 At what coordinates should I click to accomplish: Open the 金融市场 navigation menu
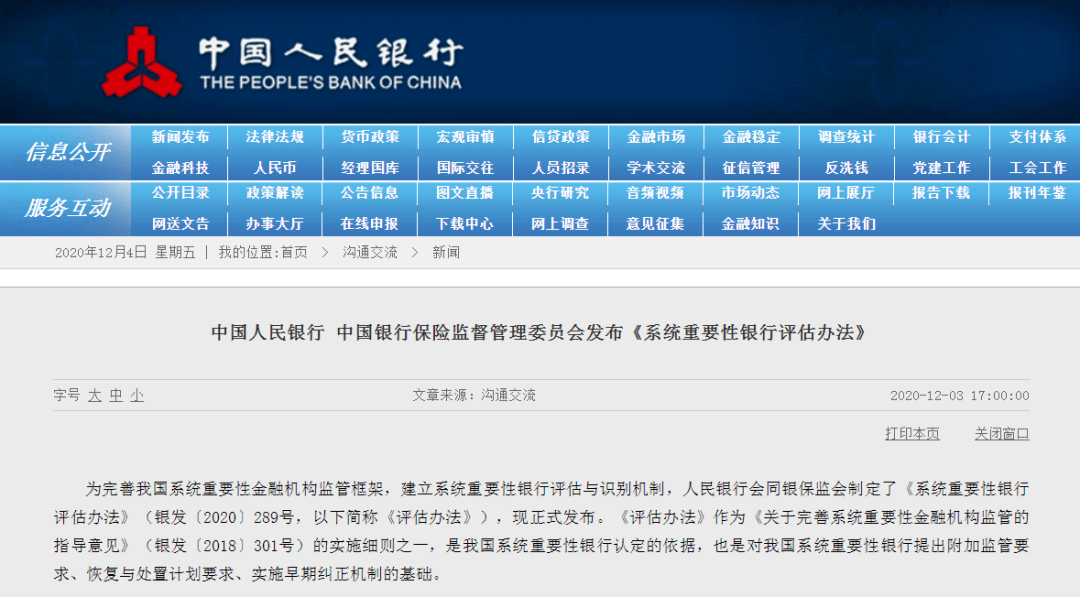pyautogui.click(x=655, y=137)
